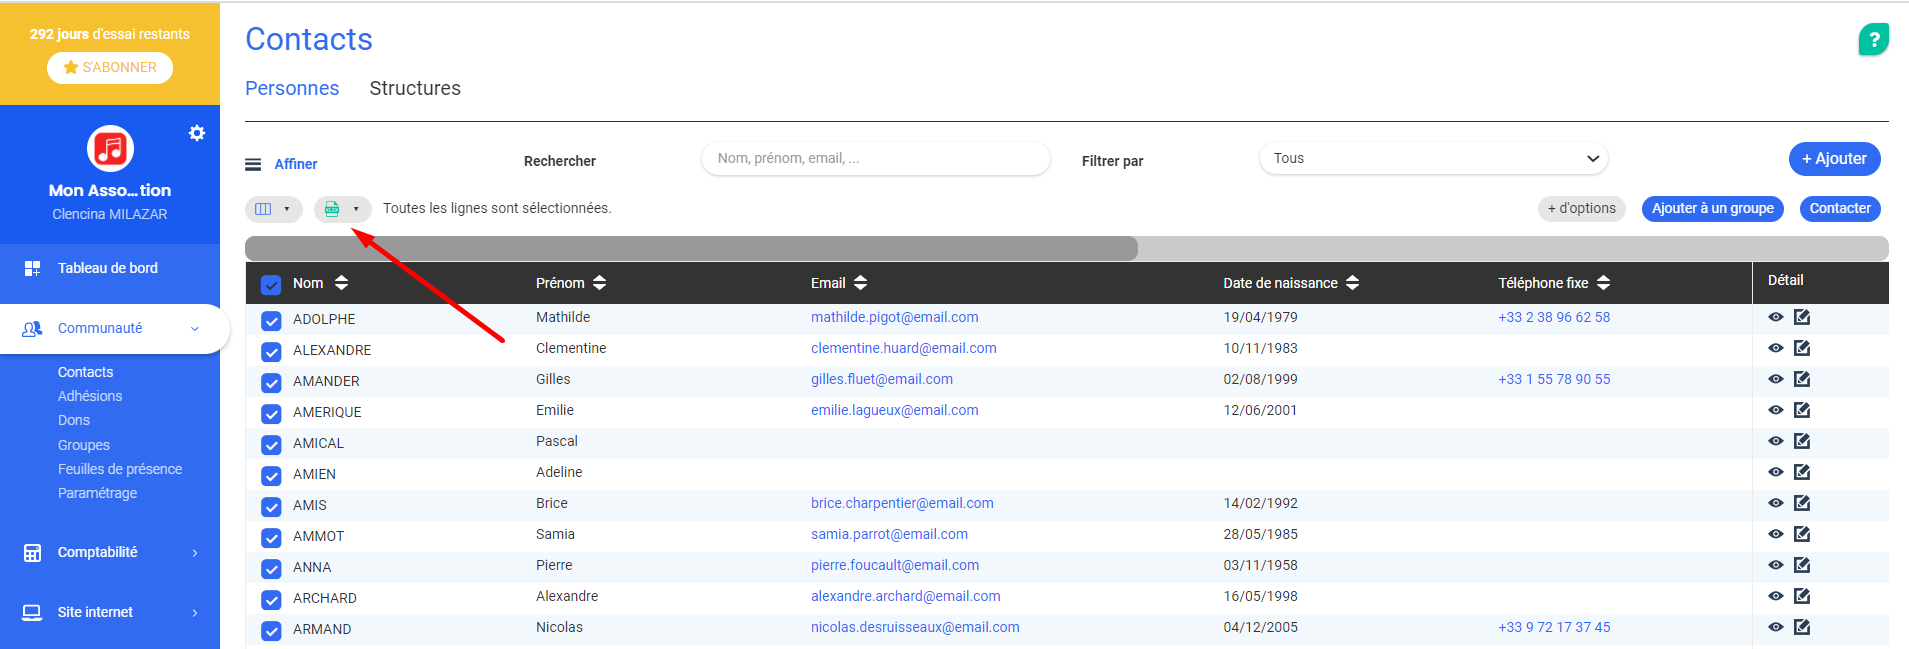The height and width of the screenshot is (649, 1909).
Task: Click the + d'options button
Action: pyautogui.click(x=1581, y=208)
